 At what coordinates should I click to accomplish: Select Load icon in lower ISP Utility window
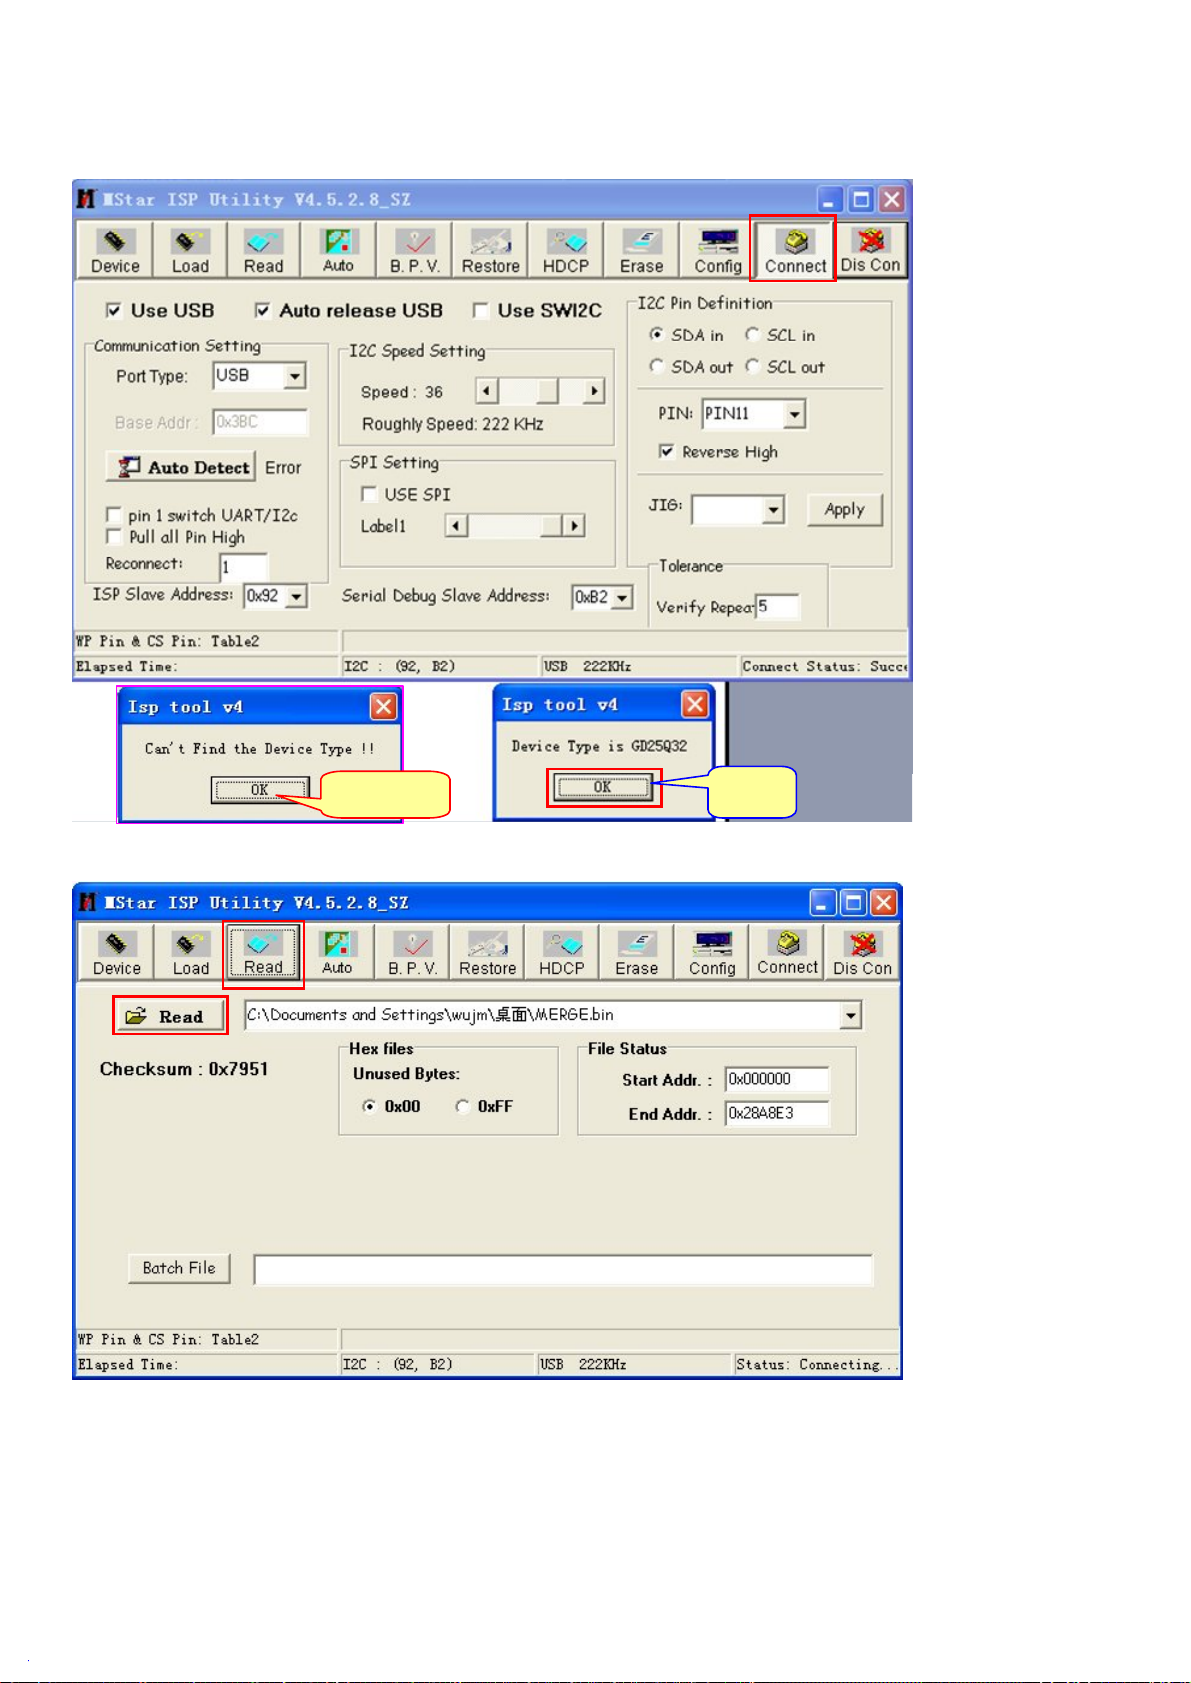pos(190,952)
